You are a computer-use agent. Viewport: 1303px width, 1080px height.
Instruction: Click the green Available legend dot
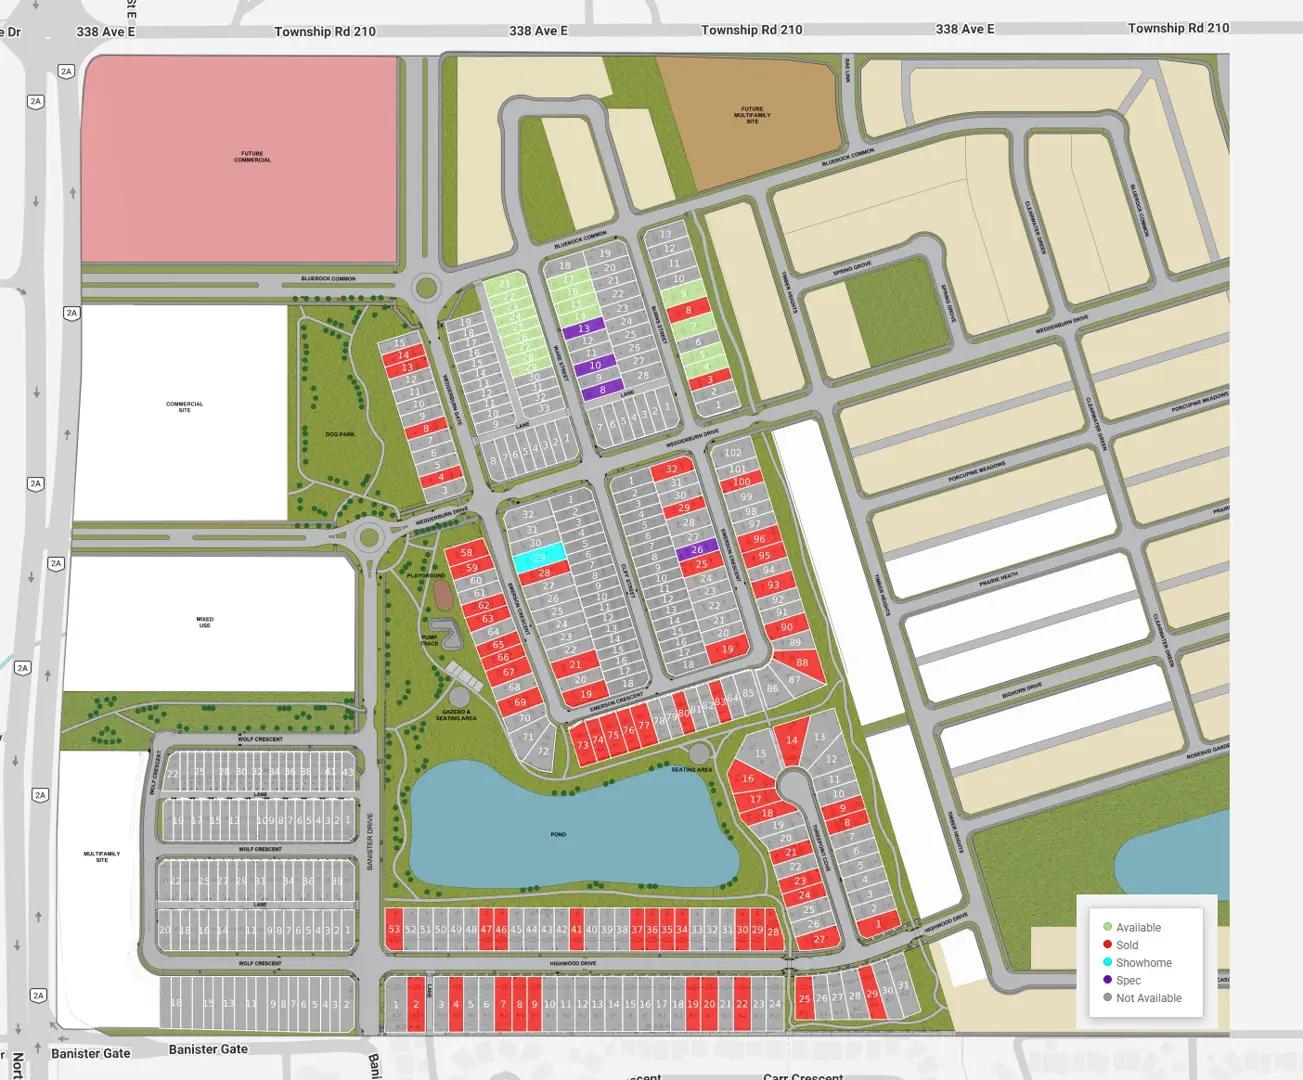pos(1107,928)
